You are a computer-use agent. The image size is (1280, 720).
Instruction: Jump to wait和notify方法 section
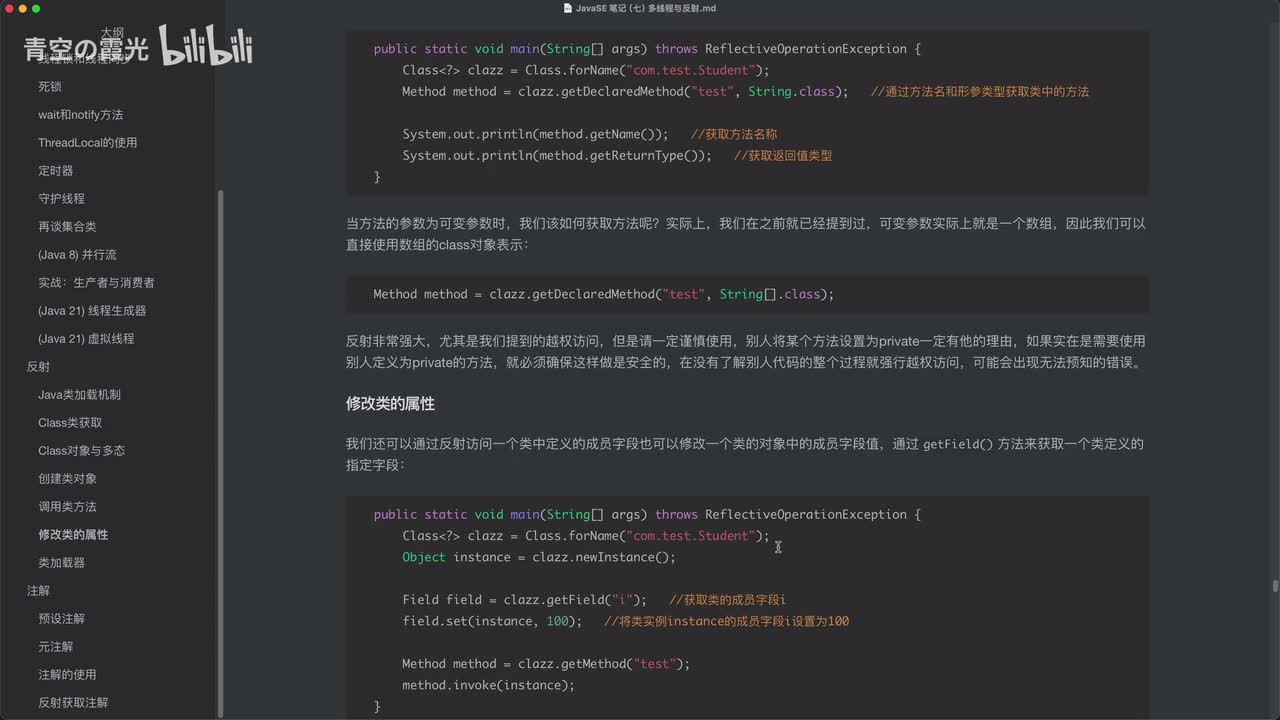(81, 115)
